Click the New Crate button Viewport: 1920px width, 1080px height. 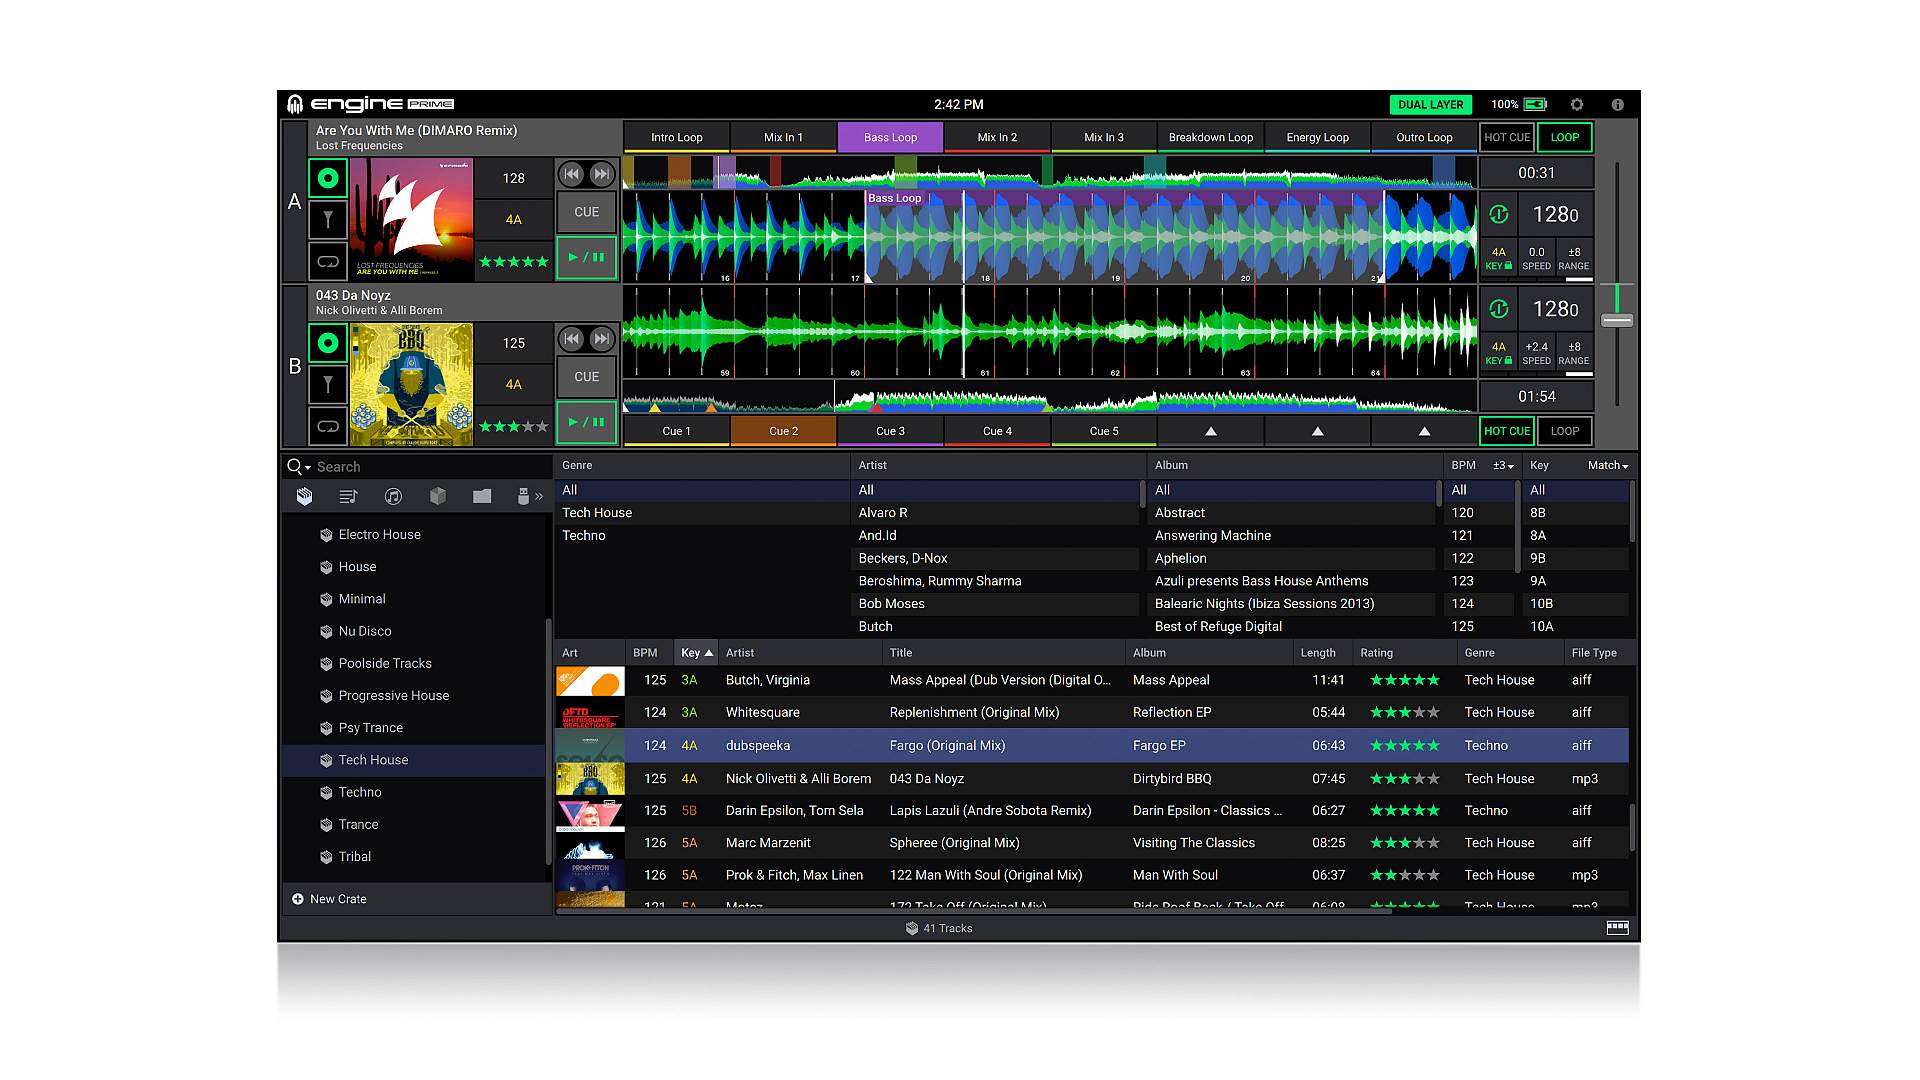point(329,899)
